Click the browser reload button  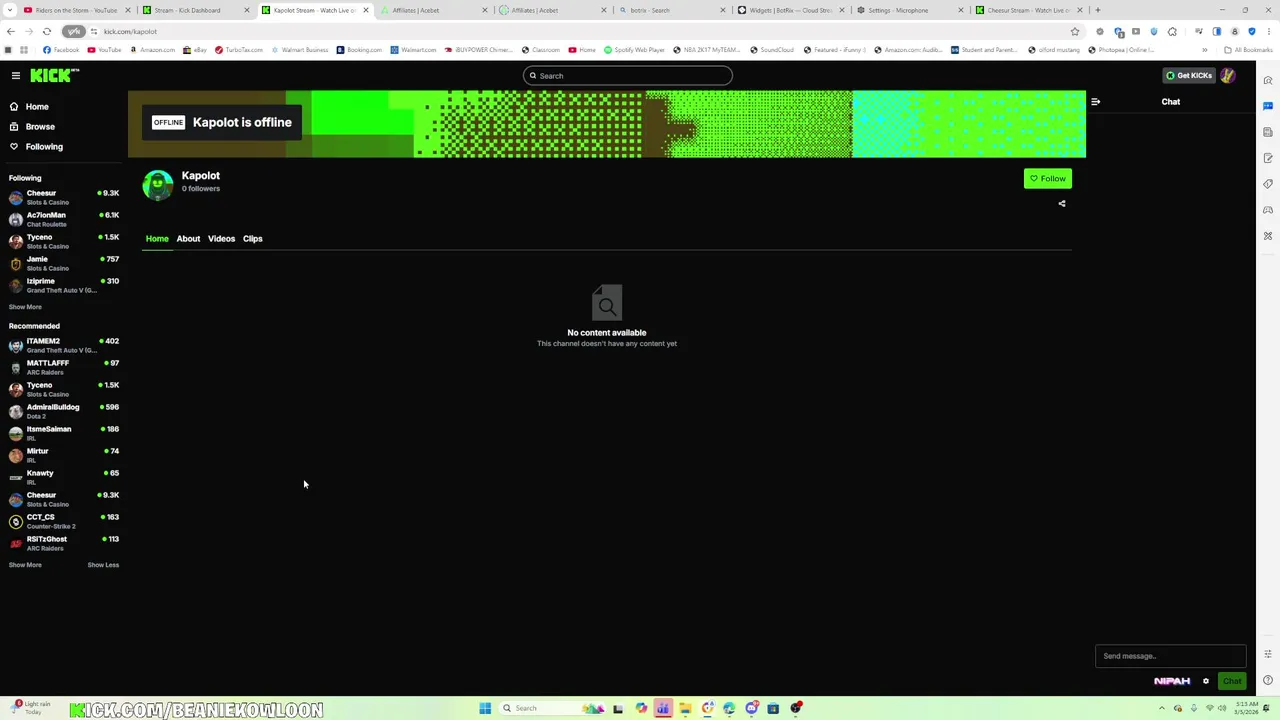tap(46, 32)
